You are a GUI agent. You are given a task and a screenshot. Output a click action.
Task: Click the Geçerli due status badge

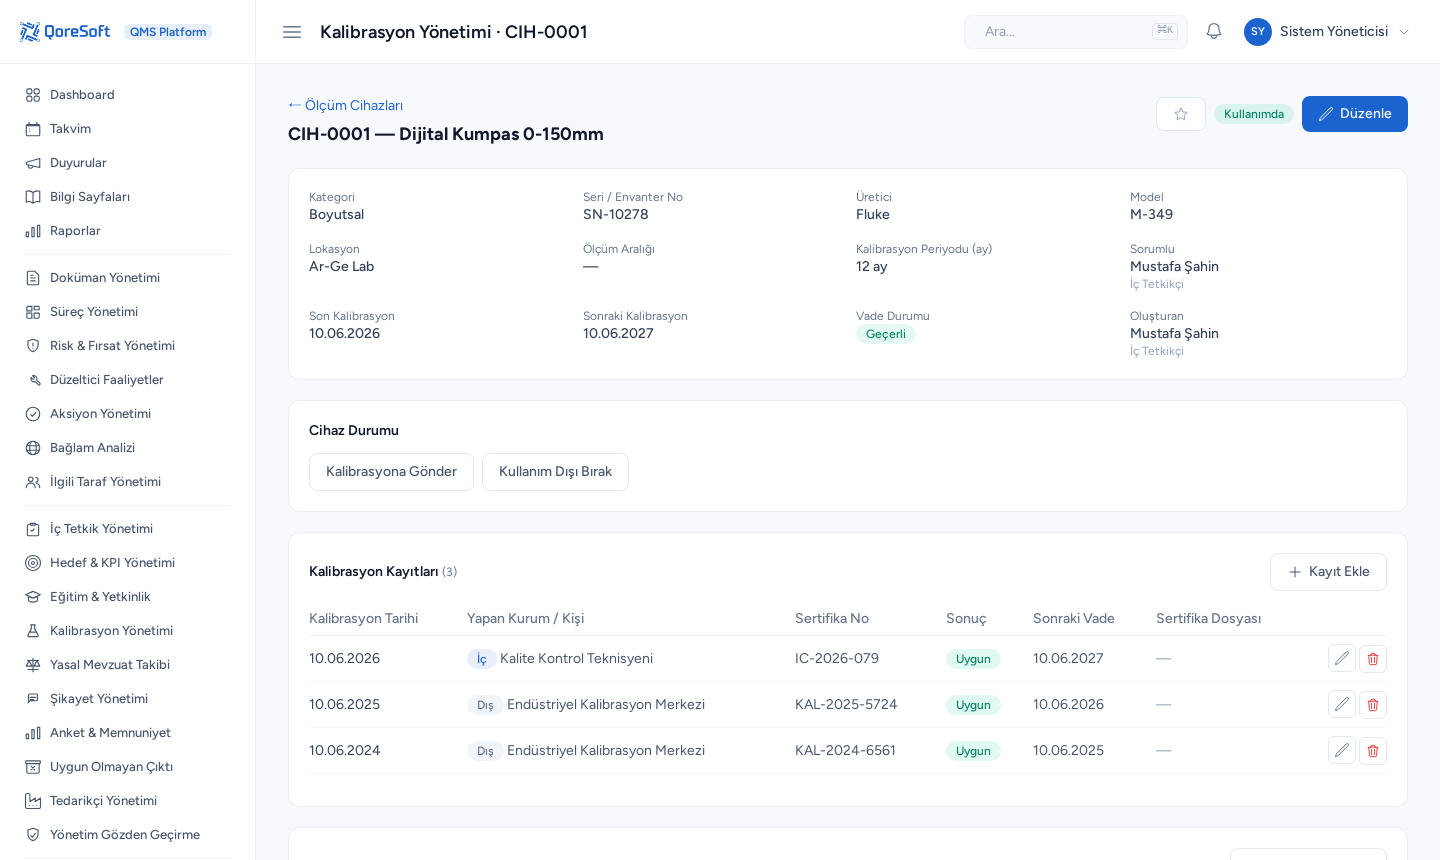coord(886,334)
